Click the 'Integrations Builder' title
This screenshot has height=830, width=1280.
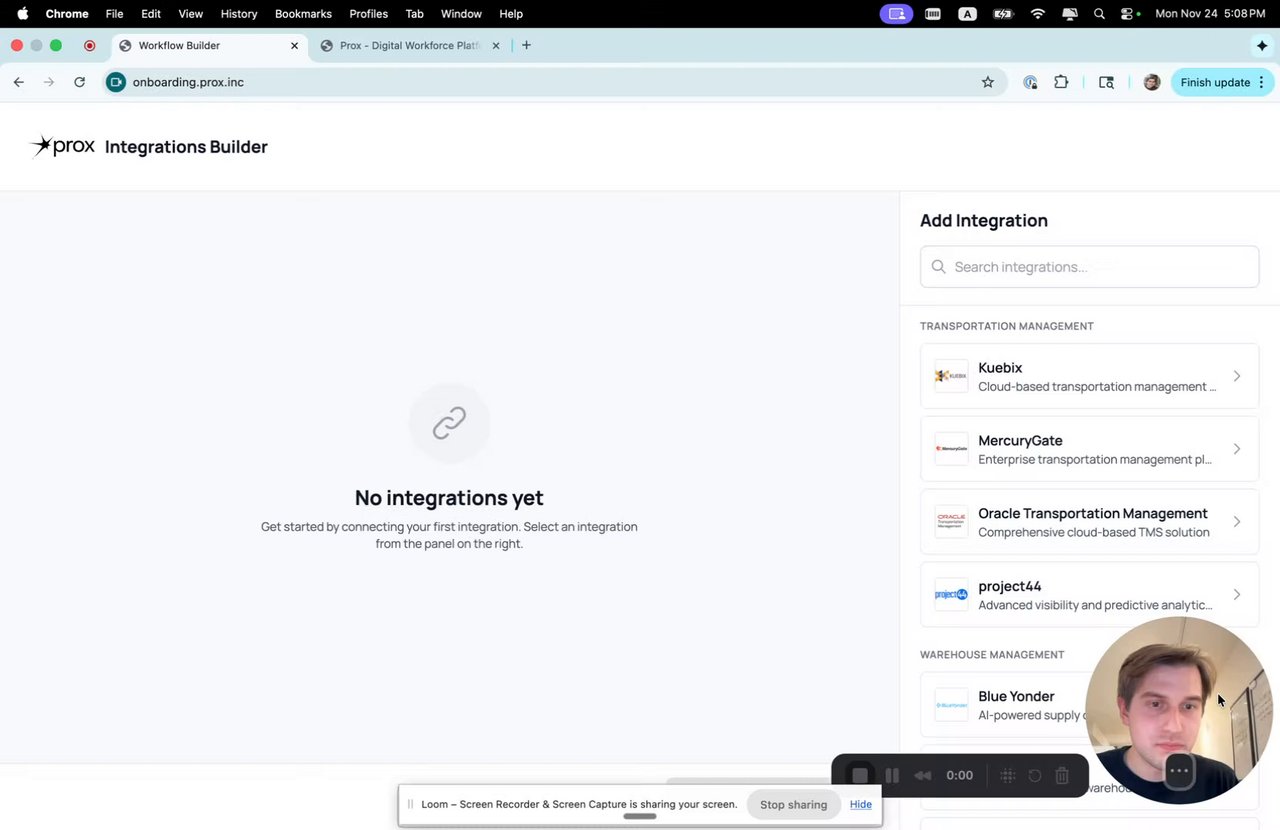(x=186, y=146)
